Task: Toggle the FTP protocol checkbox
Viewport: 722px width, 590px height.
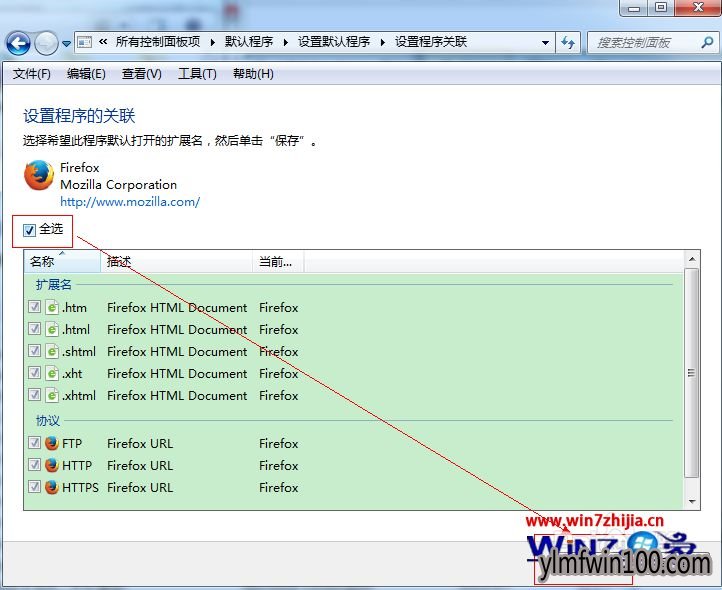Action: pos(34,443)
